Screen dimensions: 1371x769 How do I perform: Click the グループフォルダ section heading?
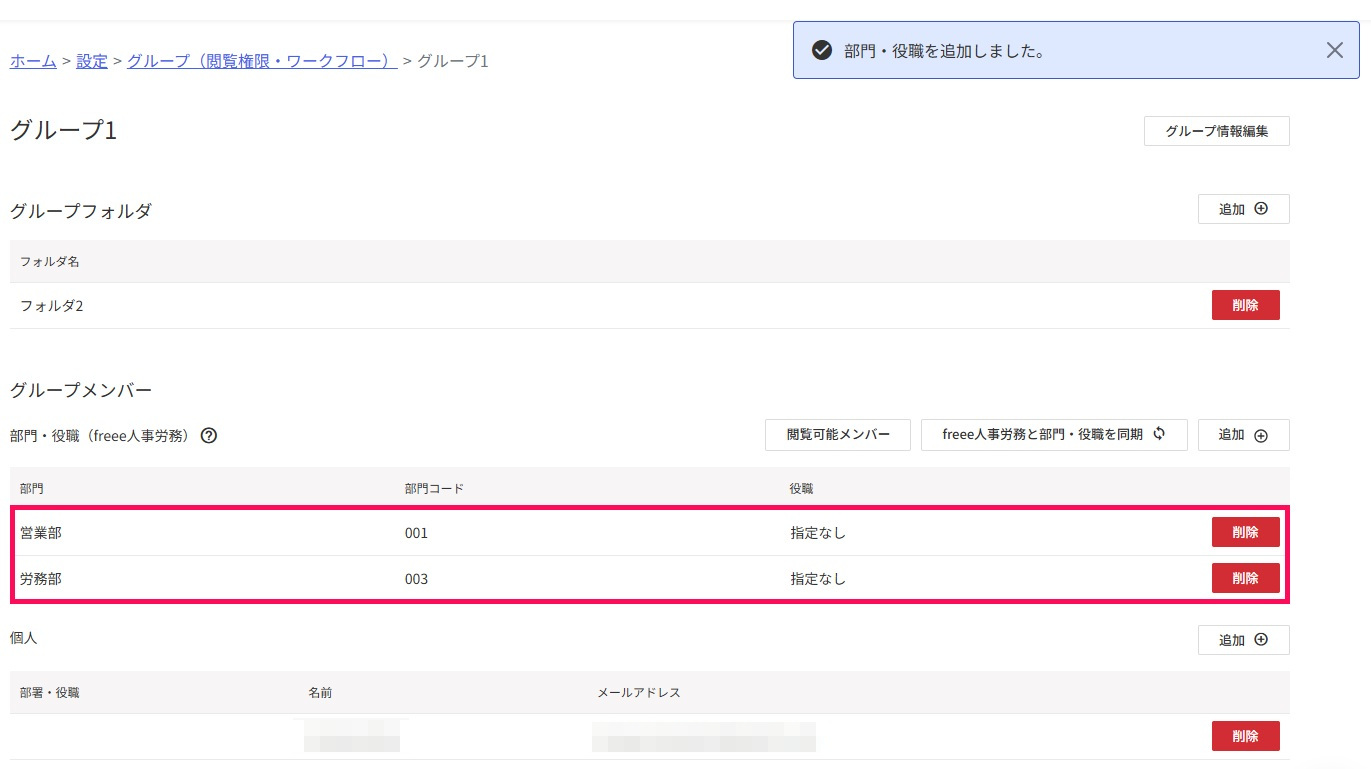(x=81, y=211)
